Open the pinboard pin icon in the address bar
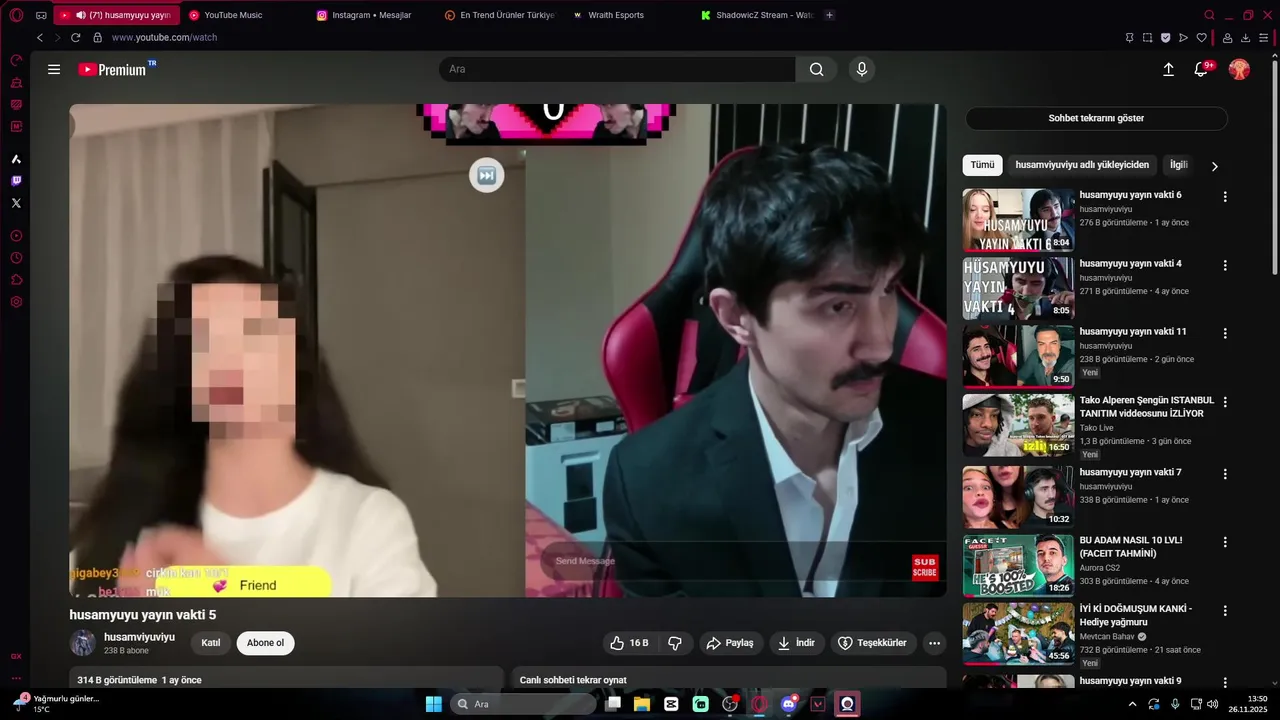Screen dimensions: 1280x720 tap(1130, 38)
